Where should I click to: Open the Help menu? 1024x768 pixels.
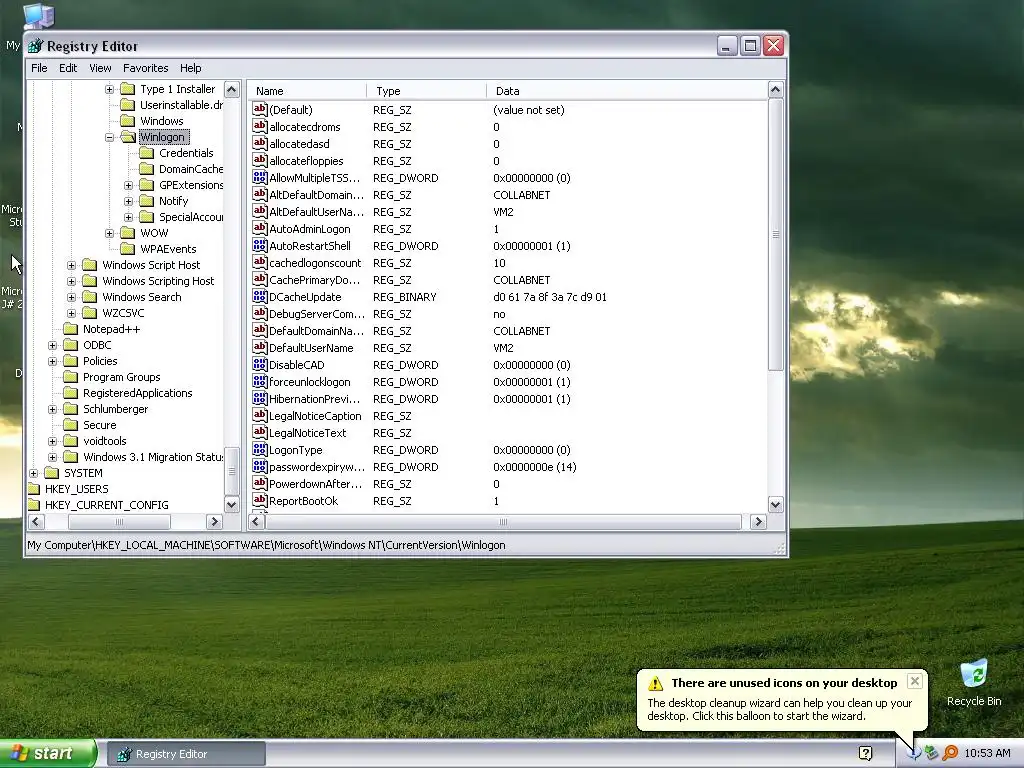point(191,68)
